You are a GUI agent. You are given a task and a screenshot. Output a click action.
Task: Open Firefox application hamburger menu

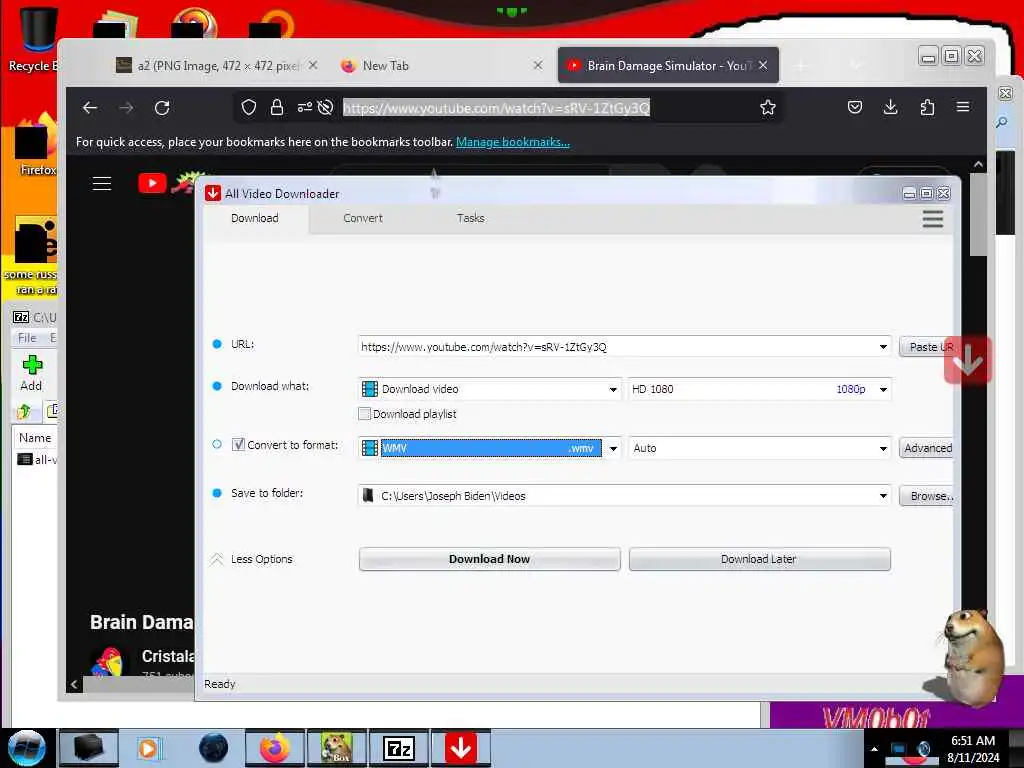(963, 107)
